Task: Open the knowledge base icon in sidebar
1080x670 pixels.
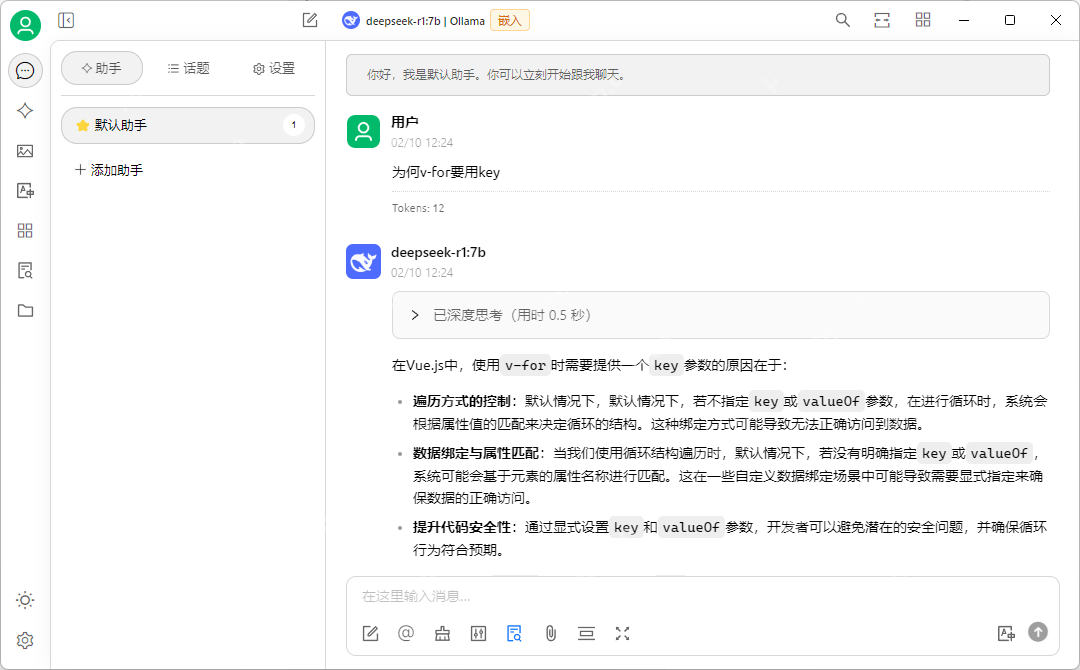Action: 25,271
